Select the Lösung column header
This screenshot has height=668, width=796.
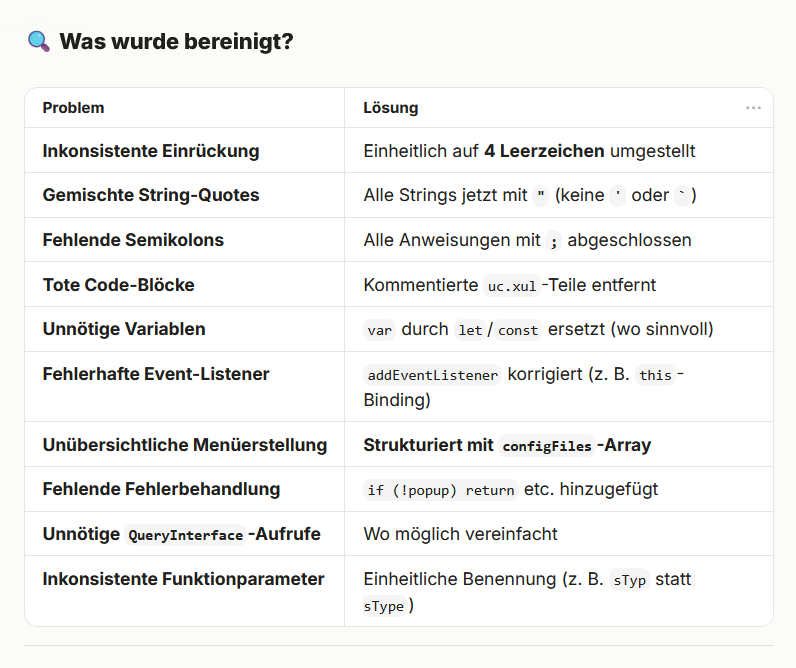coord(390,108)
